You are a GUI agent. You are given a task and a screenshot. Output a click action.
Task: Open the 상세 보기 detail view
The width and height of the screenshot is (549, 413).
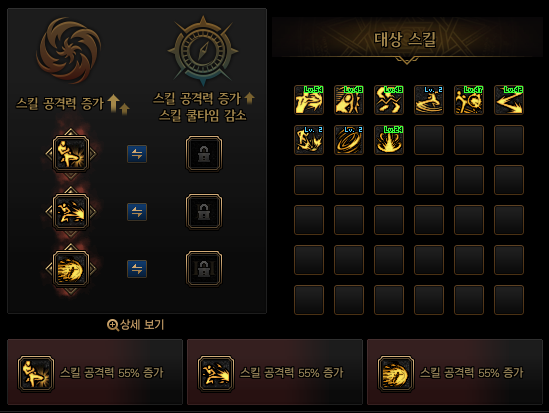click(142, 325)
